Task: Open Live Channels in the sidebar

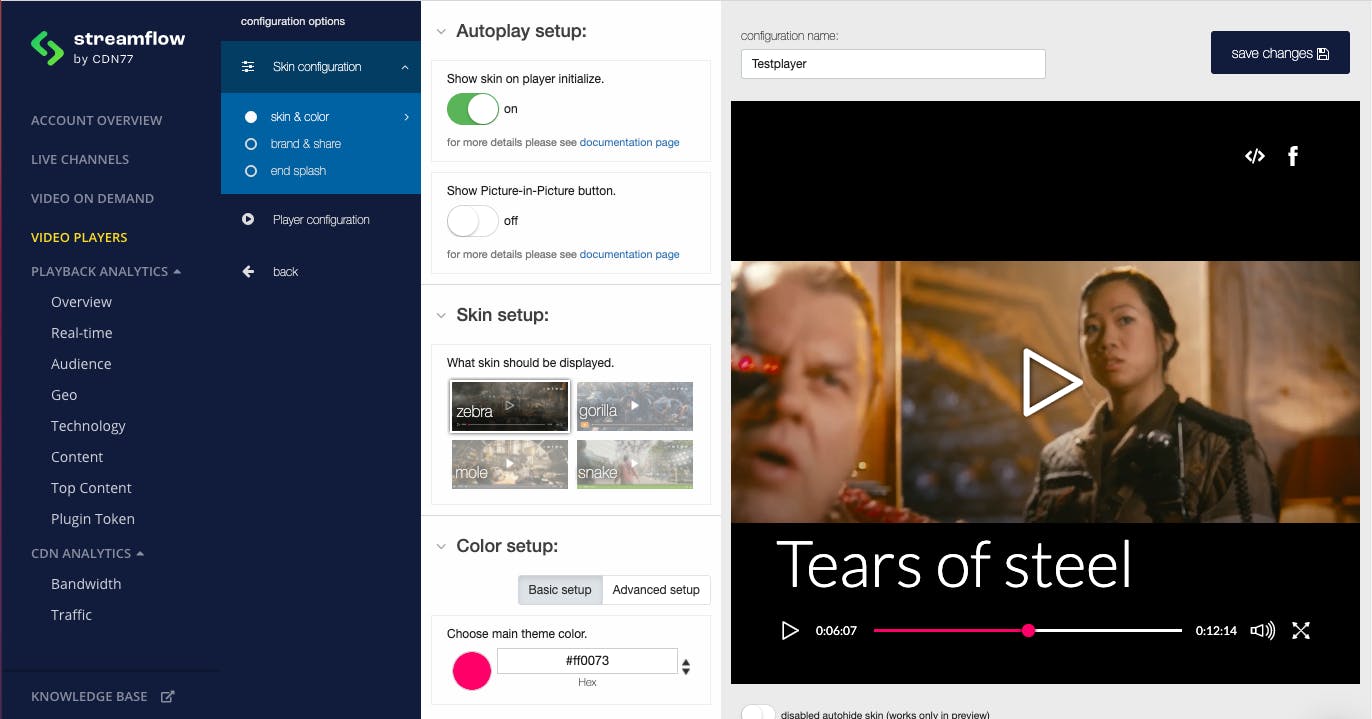Action: coord(80,159)
